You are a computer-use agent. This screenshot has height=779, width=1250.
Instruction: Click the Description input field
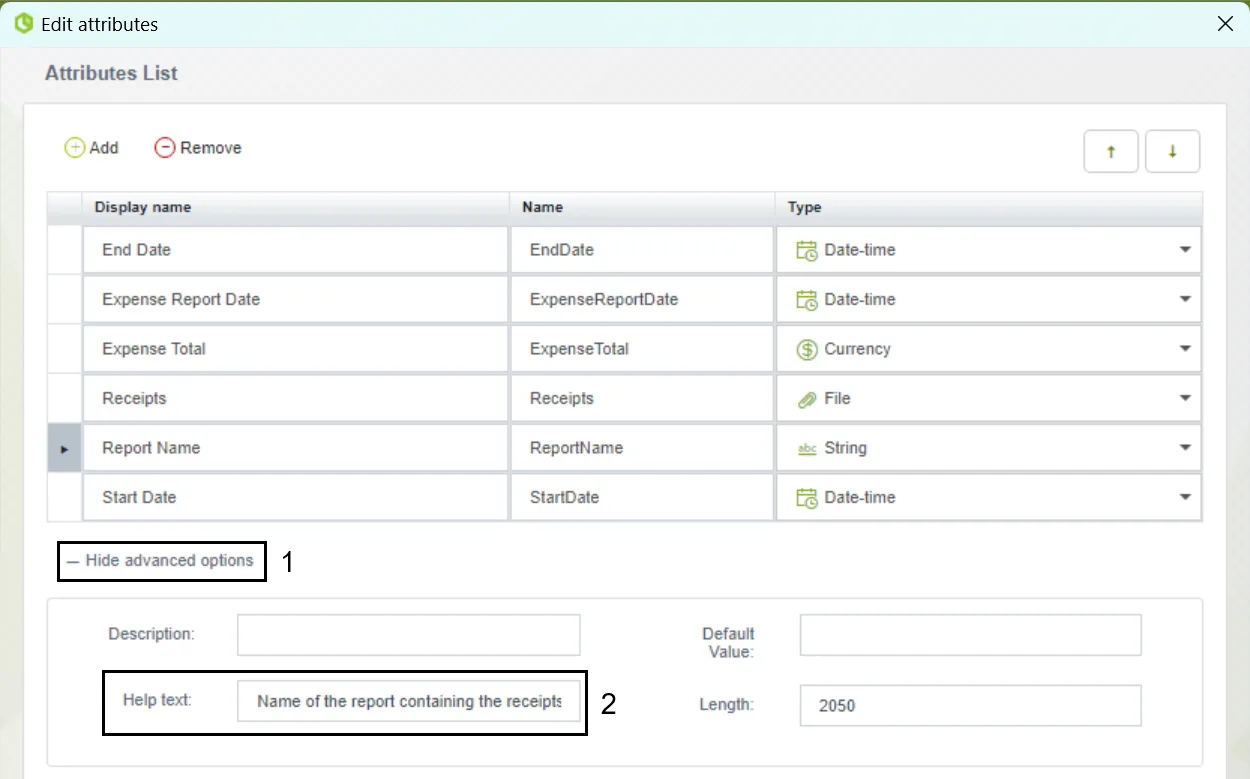pos(408,635)
